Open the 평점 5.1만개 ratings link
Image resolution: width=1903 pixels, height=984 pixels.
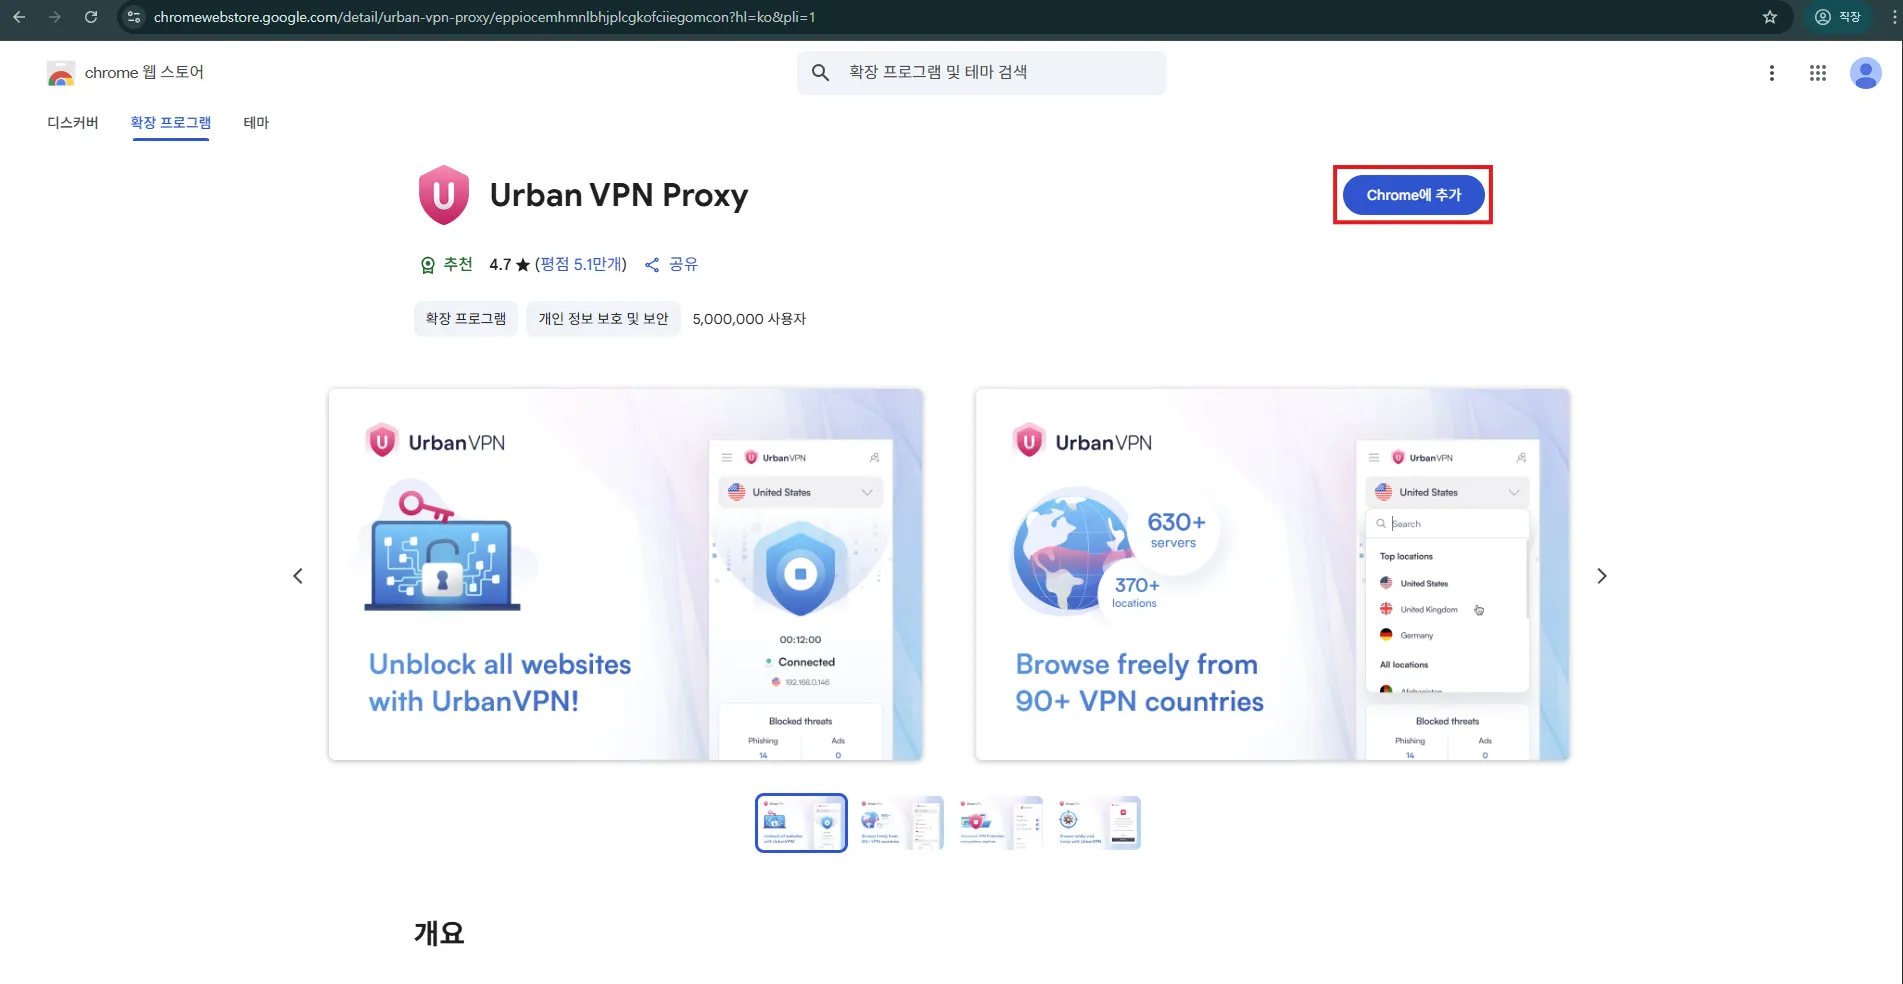click(581, 264)
